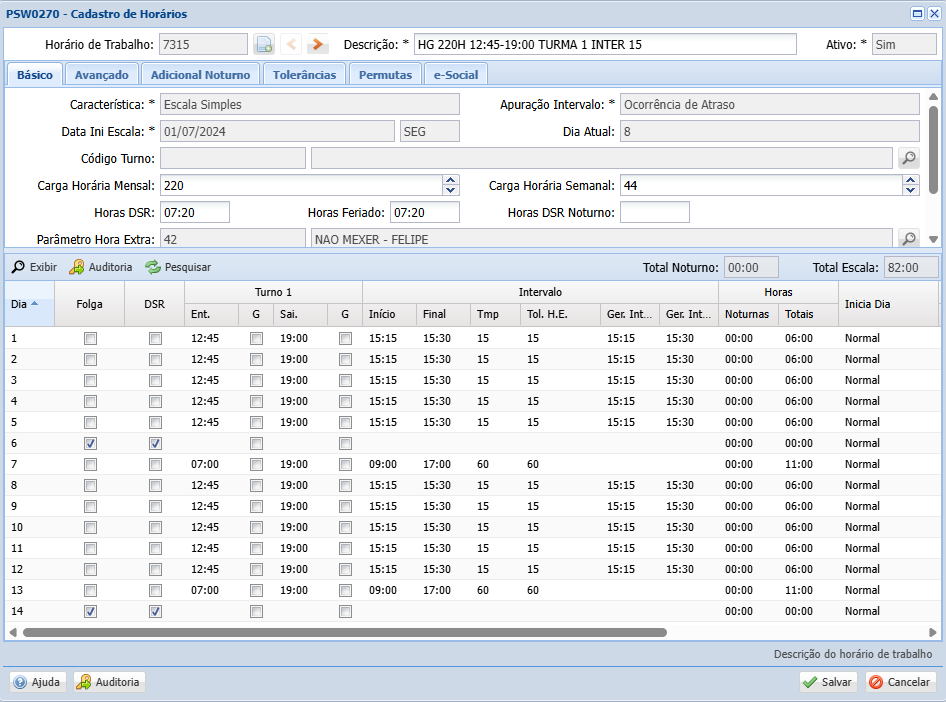Screen dimensions: 946x702
Task: Click the horizontal scrollbar of the grid
Action: (x=344, y=633)
